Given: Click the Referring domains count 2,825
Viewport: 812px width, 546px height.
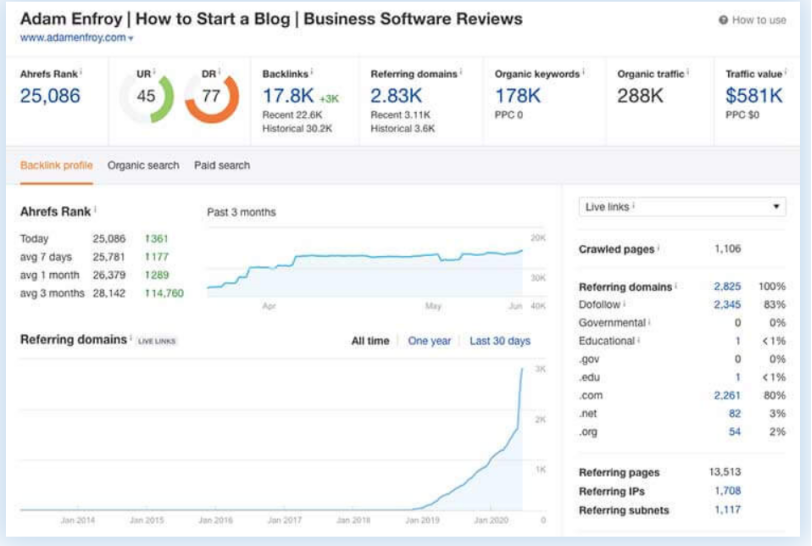Looking at the screenshot, I should 727,286.
